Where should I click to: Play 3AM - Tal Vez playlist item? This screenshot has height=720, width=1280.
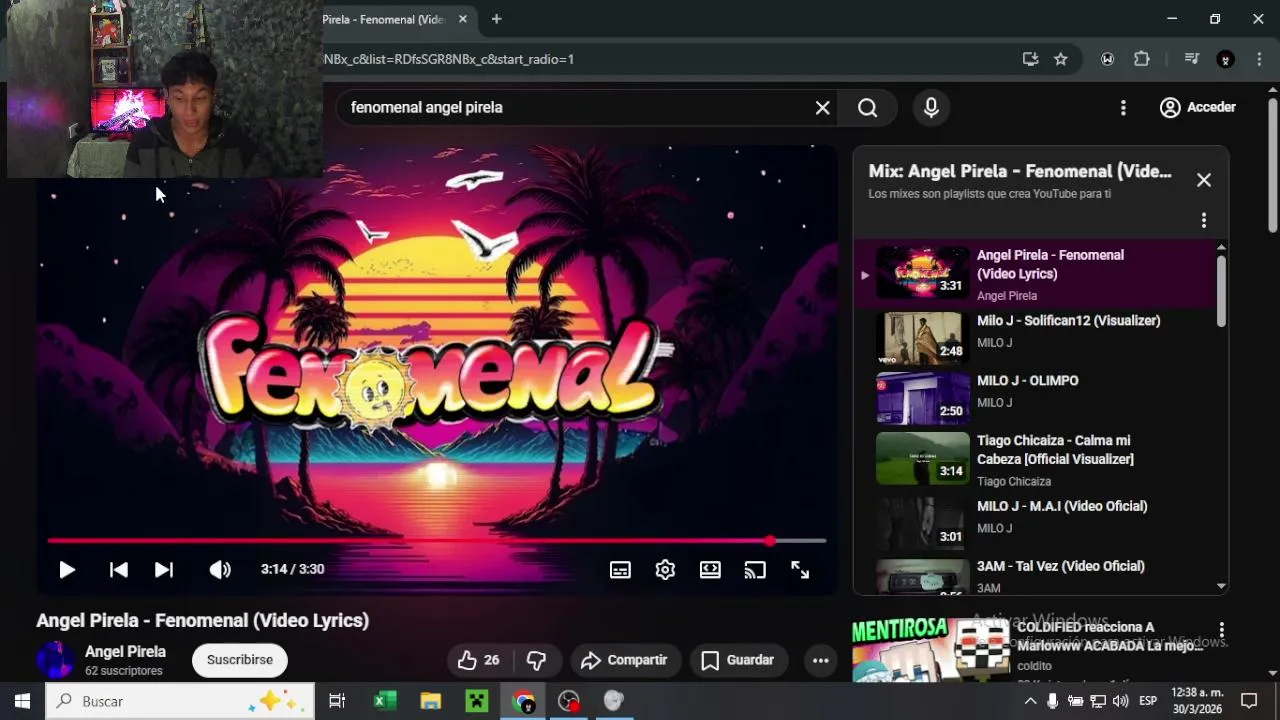tap(1040, 576)
